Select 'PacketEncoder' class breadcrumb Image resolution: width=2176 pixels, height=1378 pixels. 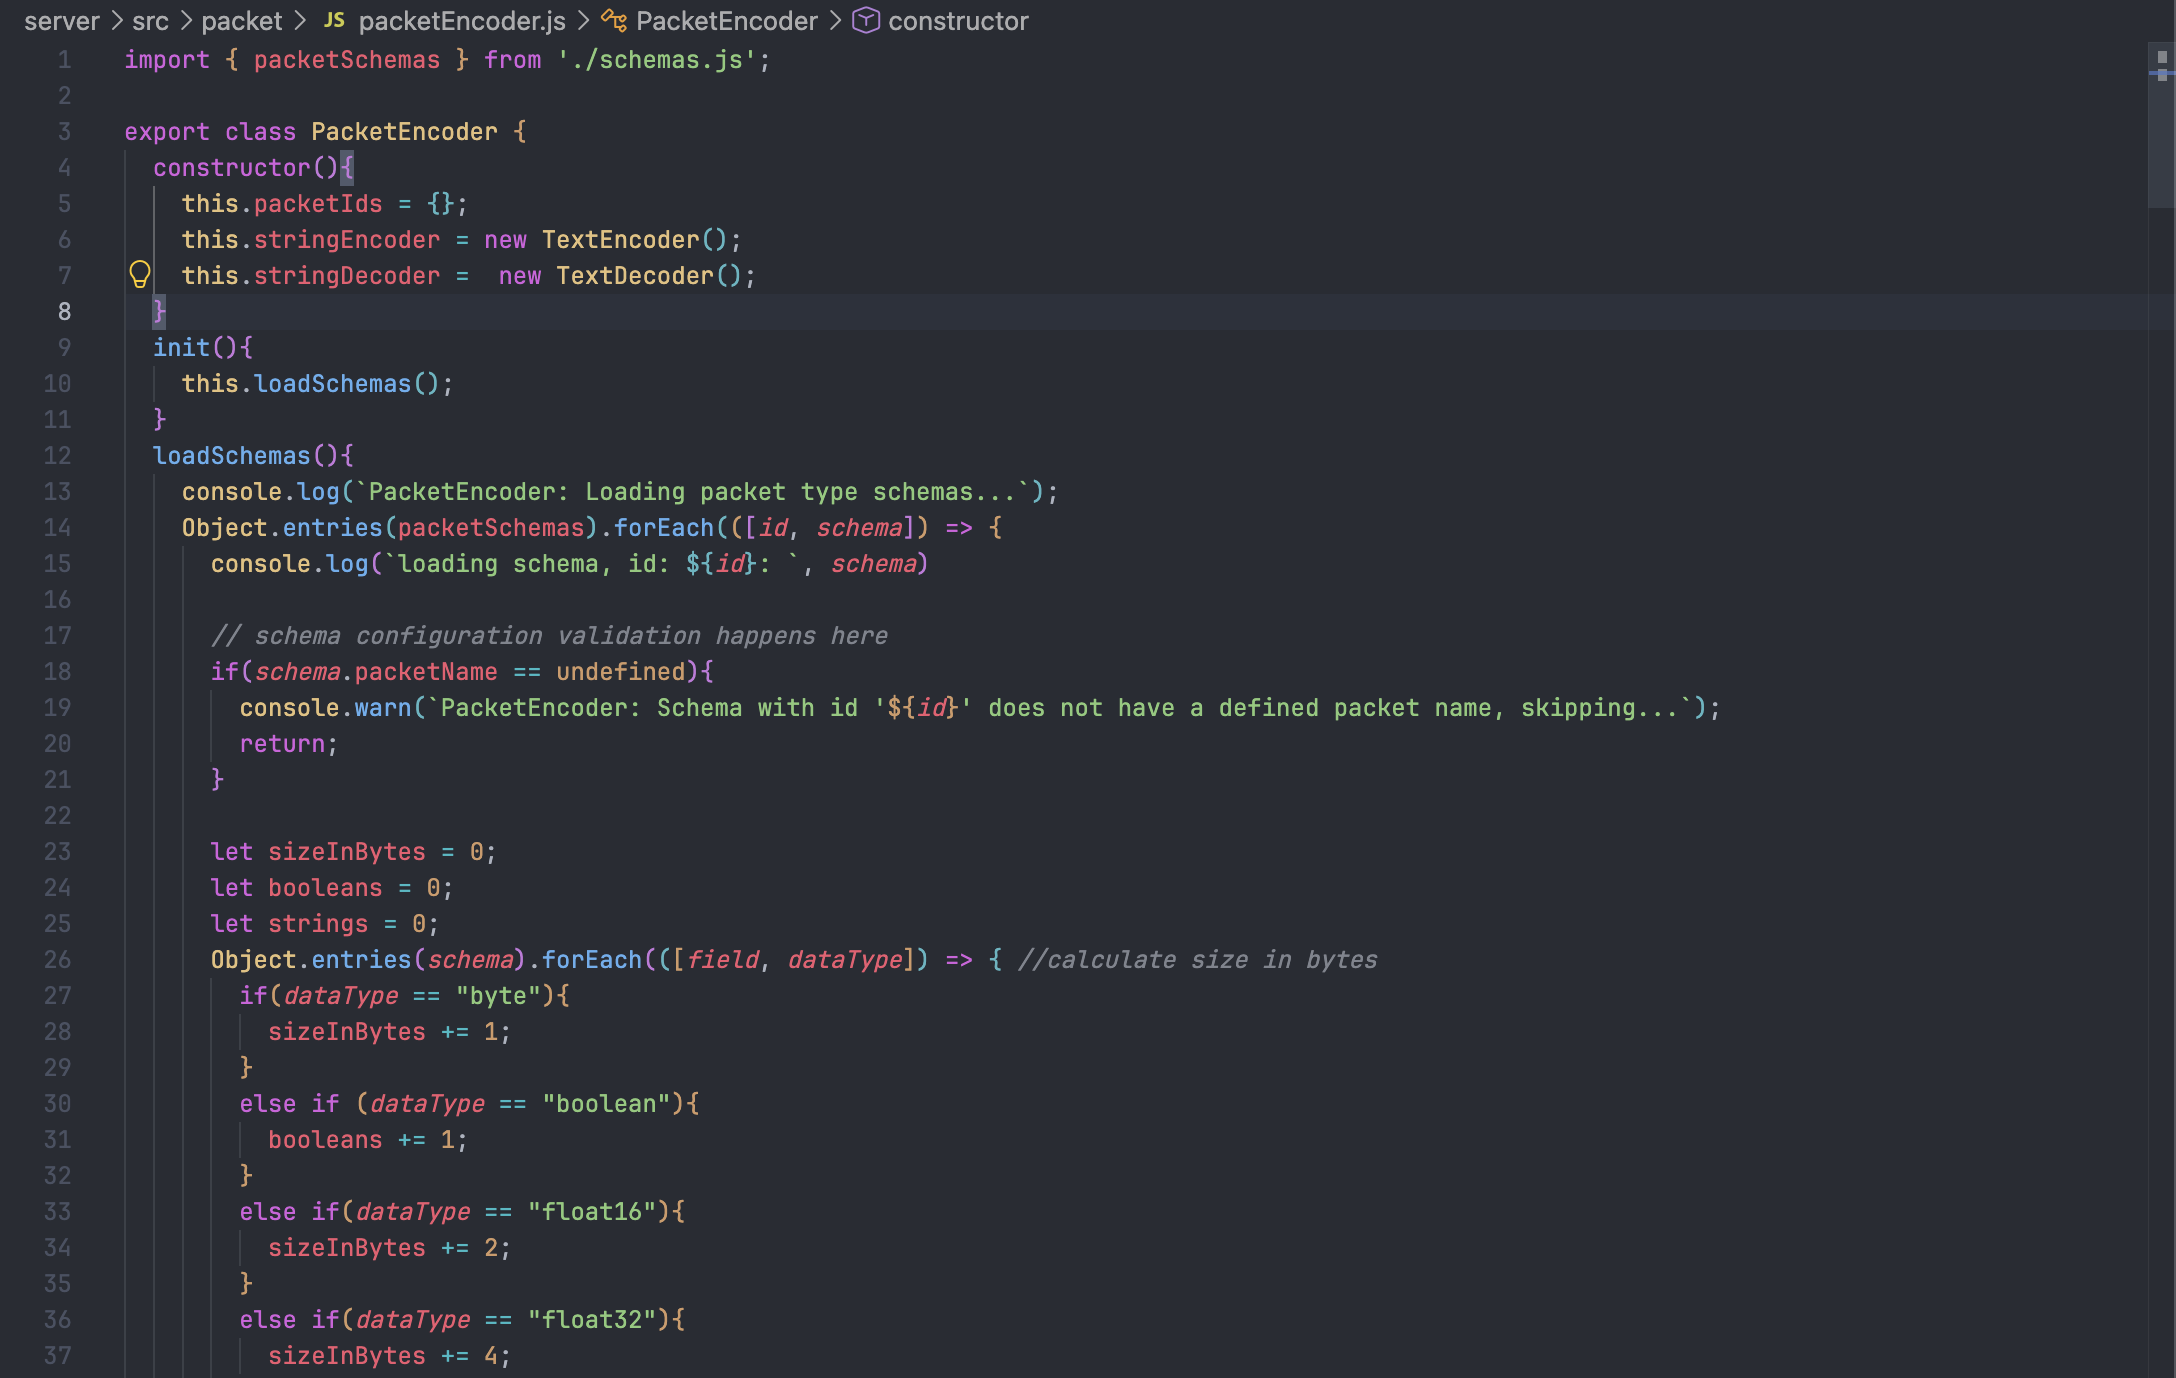(727, 21)
